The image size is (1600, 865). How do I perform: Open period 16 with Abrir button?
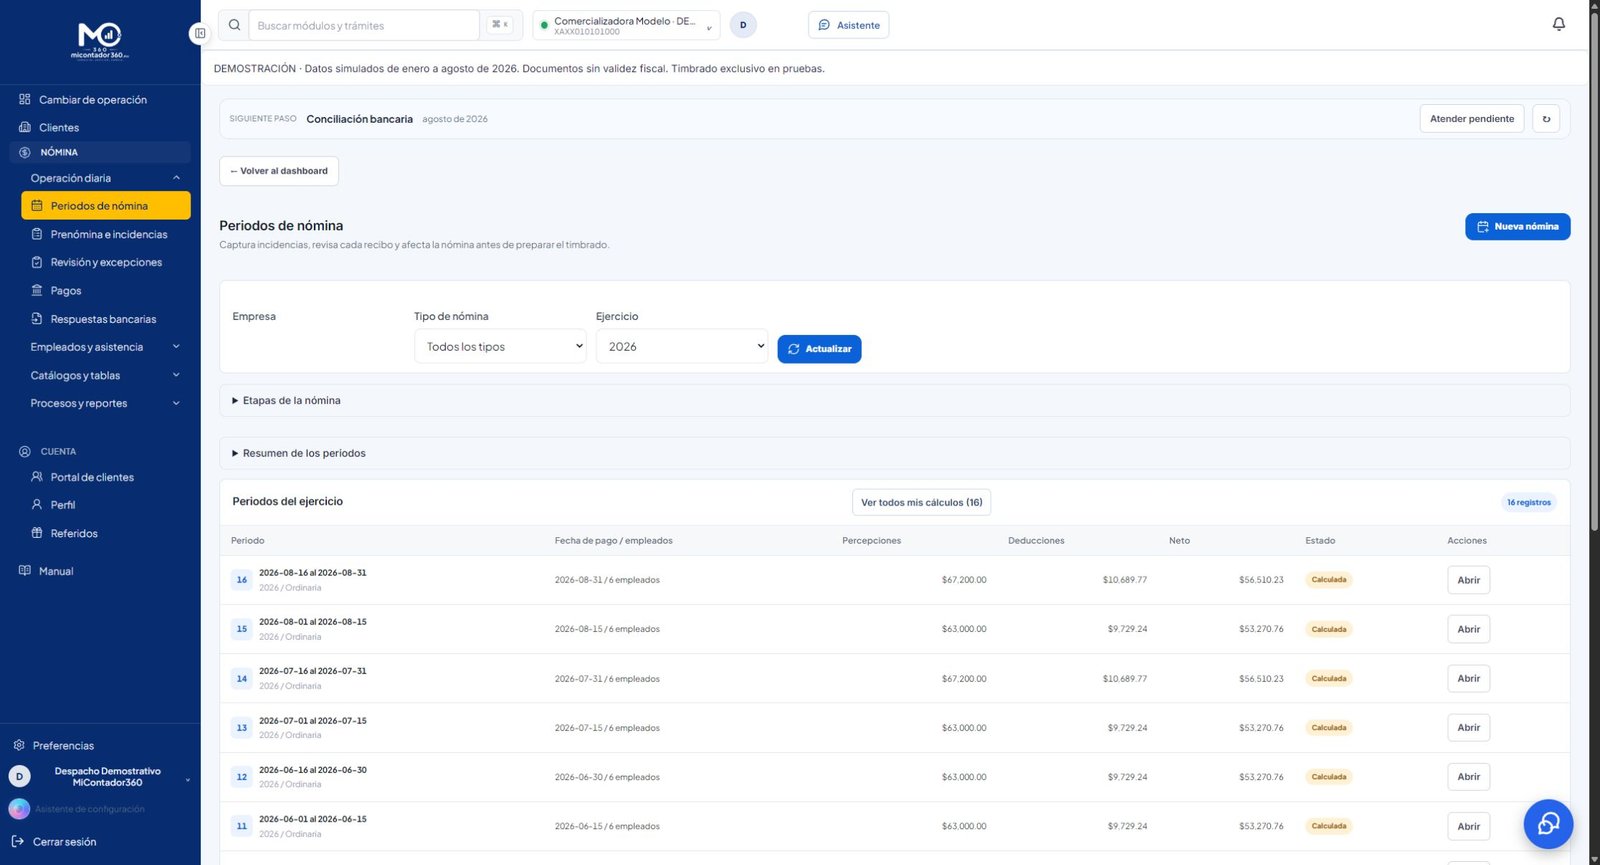click(1468, 580)
